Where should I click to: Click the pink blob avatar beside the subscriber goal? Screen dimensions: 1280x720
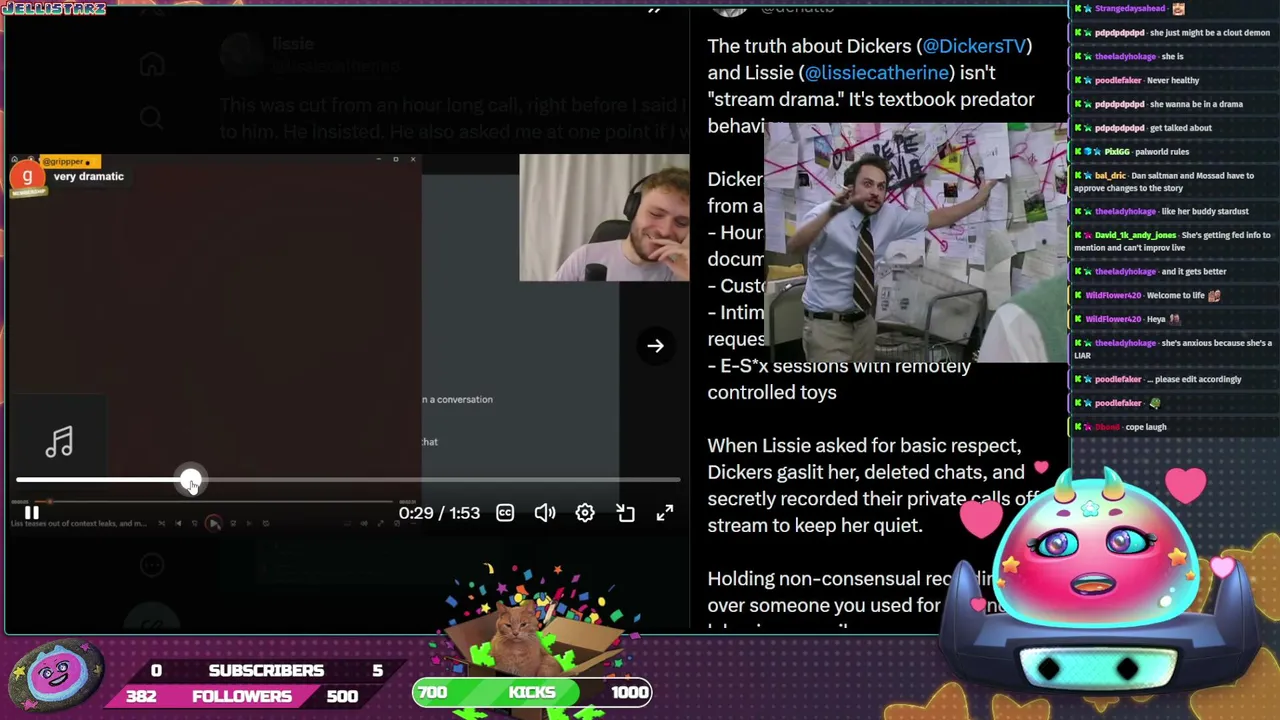[x=56, y=676]
